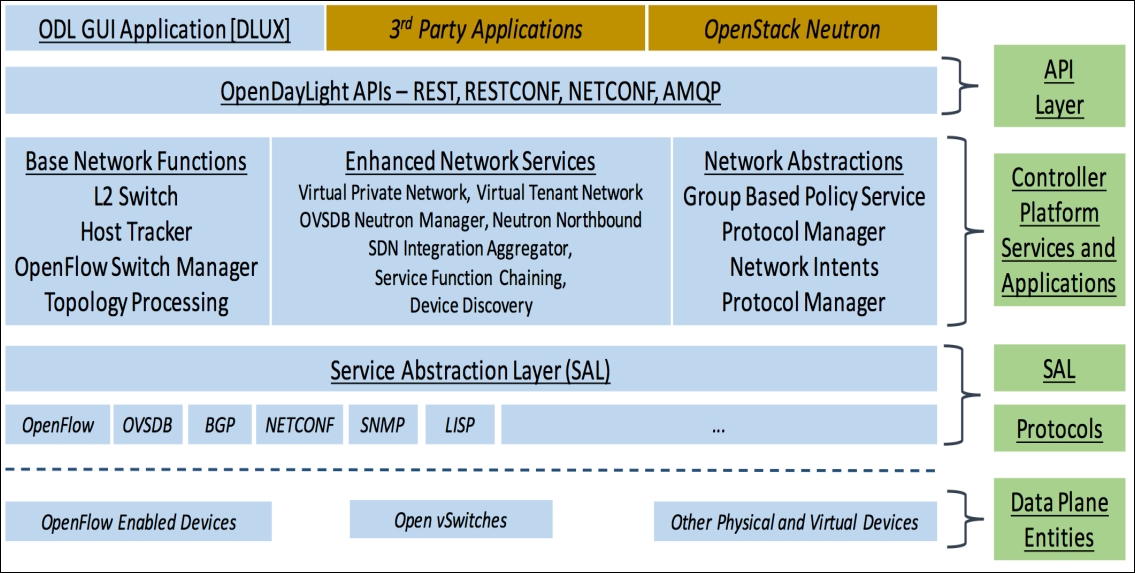1135x573 pixels.
Task: Click the Other Physical and Virtual Devices box
Action: tap(795, 522)
